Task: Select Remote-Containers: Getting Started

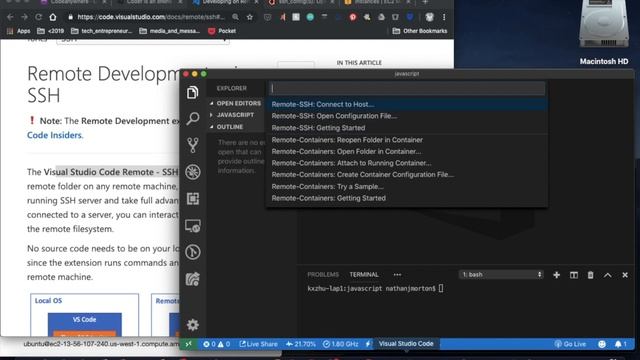Action: coord(407,198)
